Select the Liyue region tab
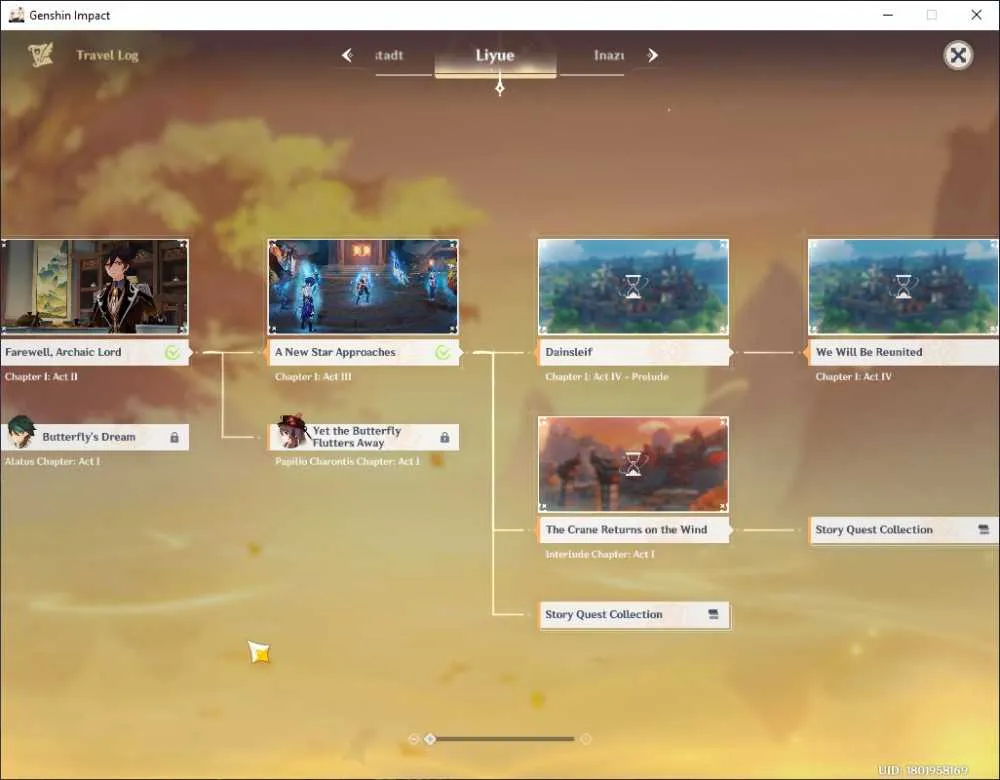 (495, 55)
